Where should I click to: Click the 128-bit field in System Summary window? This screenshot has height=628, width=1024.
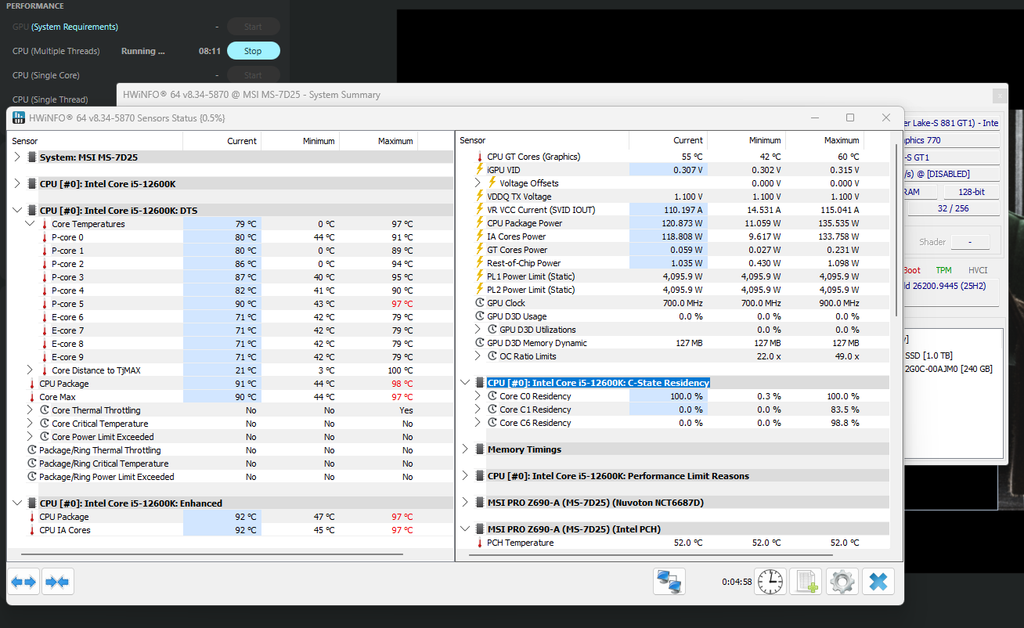(x=971, y=192)
